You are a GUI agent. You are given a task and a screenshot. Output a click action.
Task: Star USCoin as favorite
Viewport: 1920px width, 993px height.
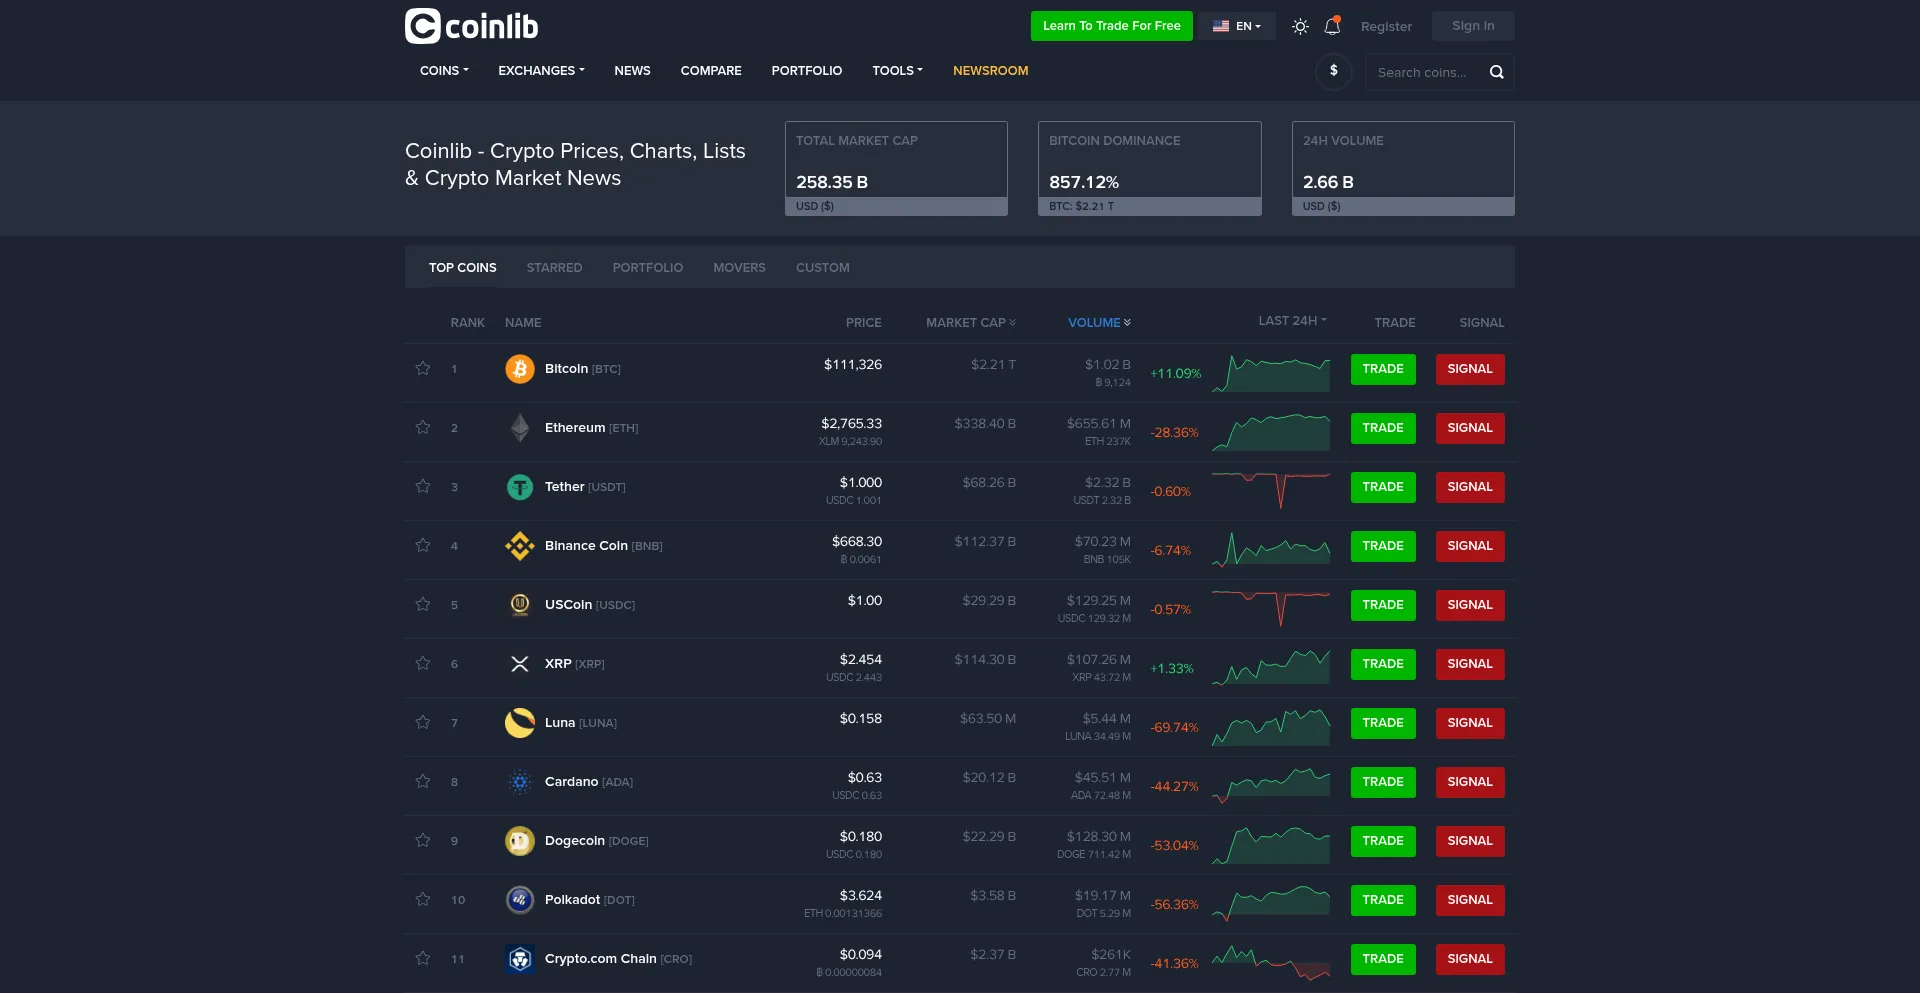tap(423, 604)
